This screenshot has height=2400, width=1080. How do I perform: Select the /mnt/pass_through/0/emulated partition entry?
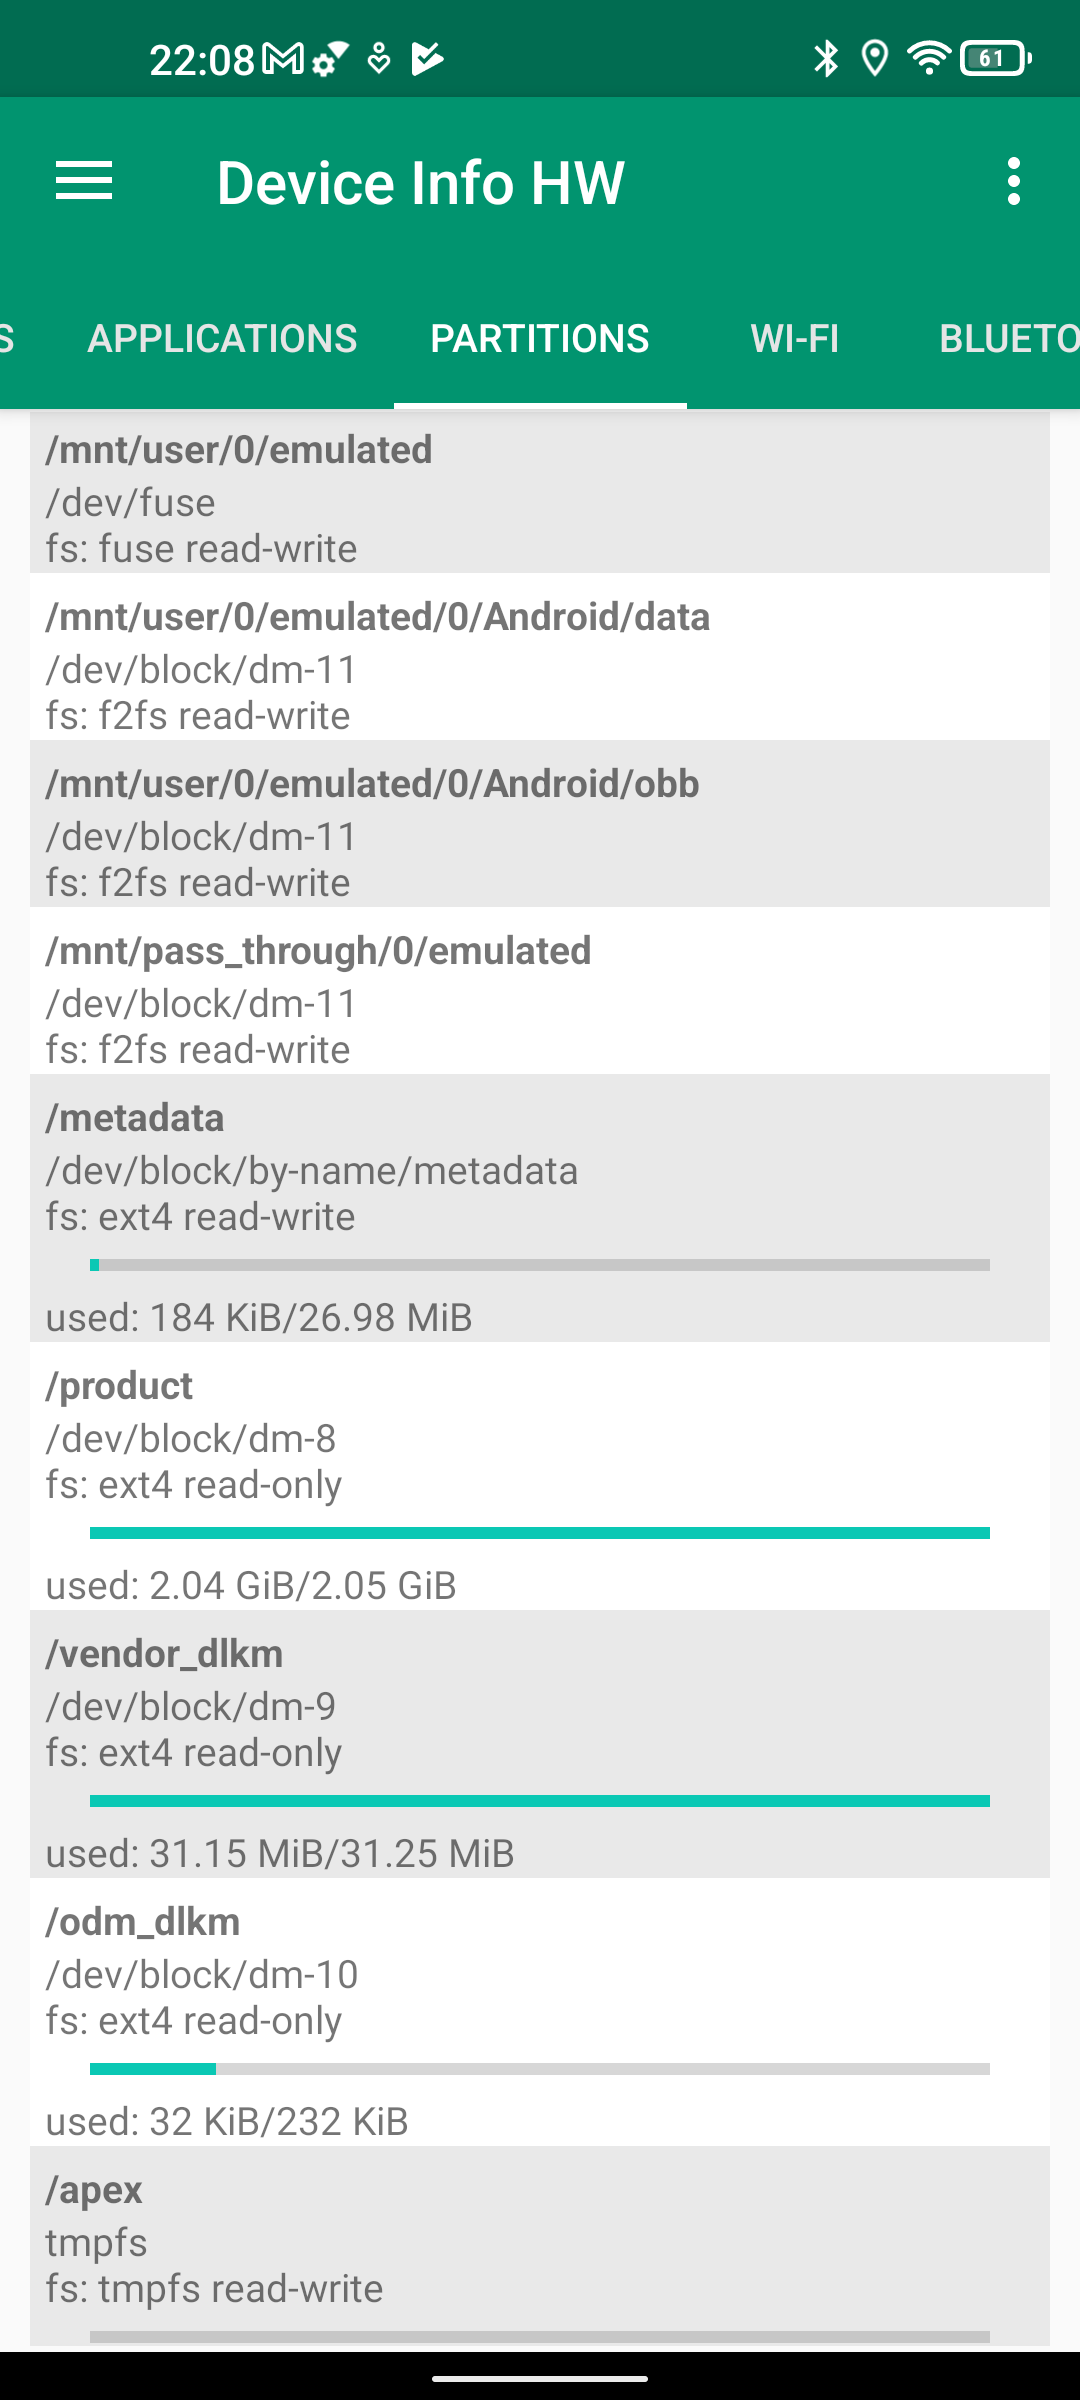click(x=540, y=998)
